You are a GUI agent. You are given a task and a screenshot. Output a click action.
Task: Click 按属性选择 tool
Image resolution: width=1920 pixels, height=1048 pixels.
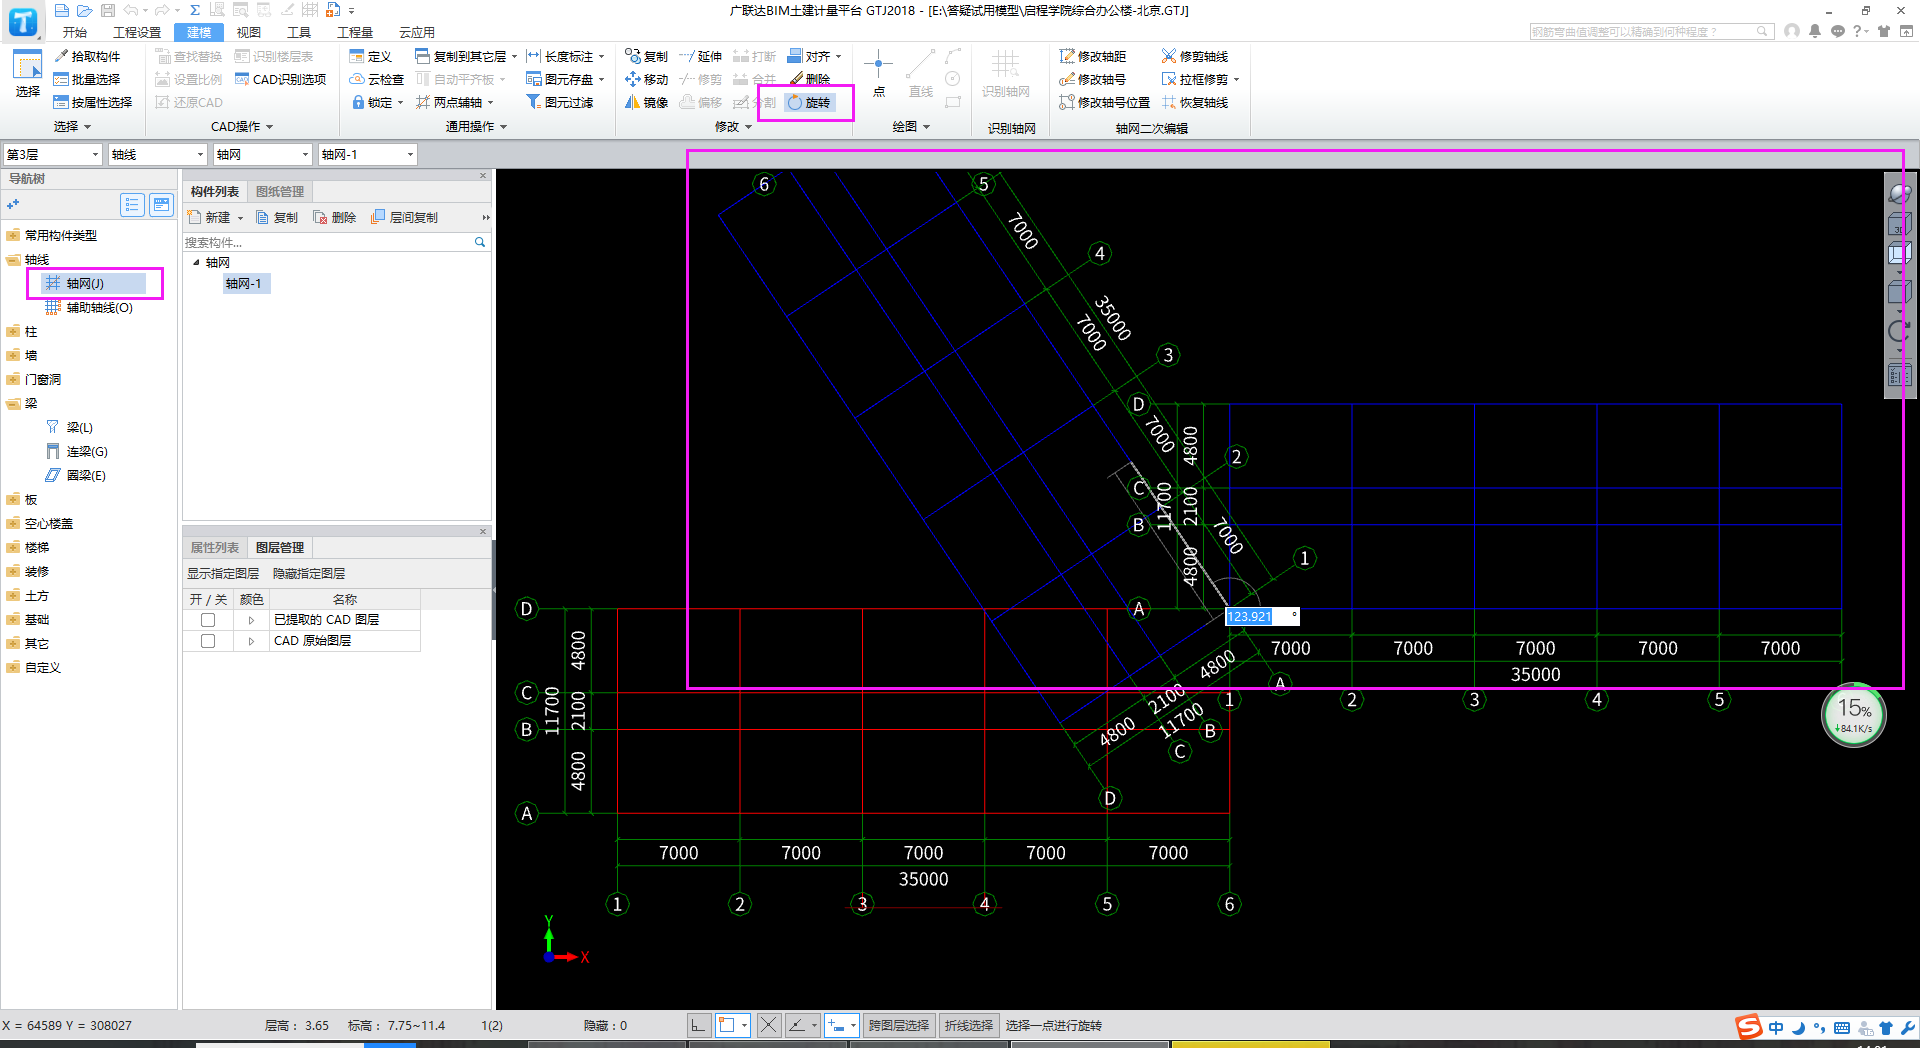pyautogui.click(x=92, y=102)
